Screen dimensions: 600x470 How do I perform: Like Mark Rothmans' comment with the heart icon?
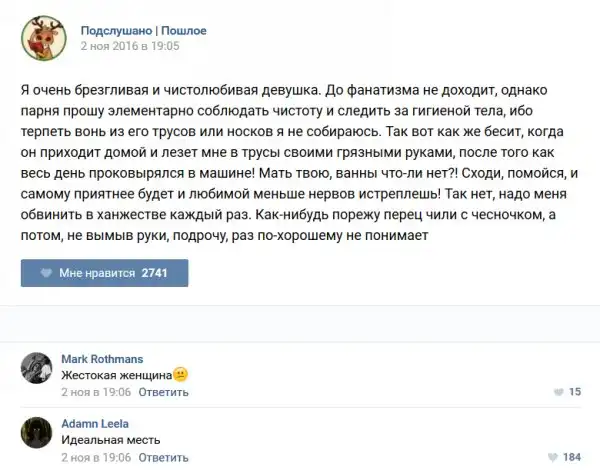point(557,392)
